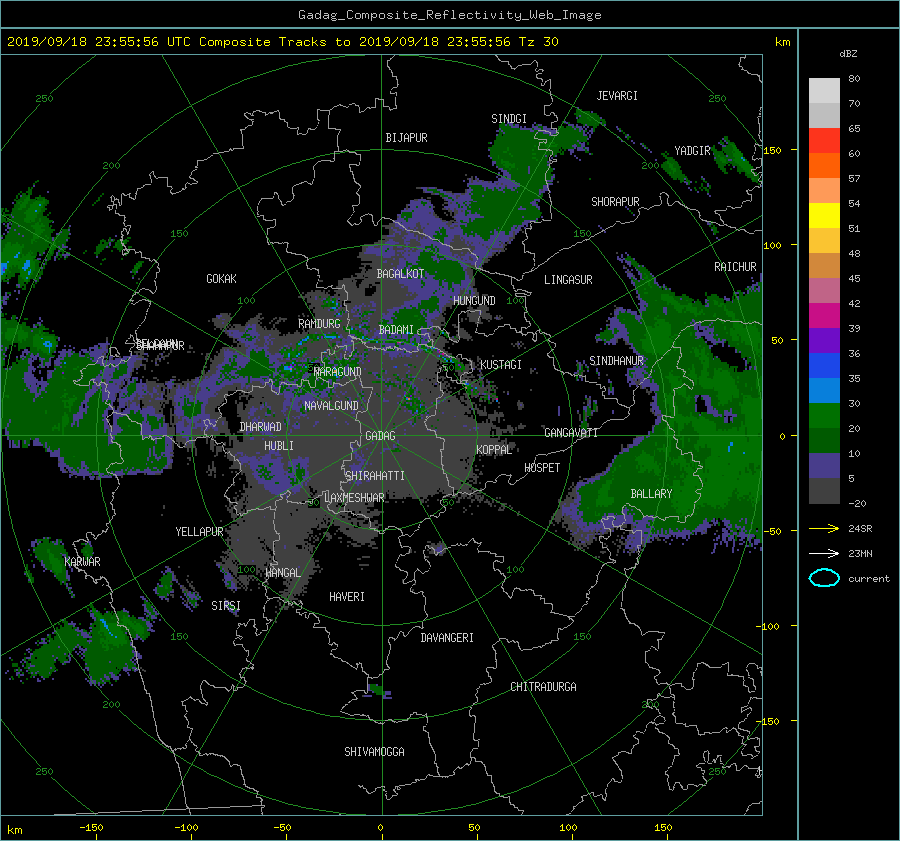900x841 pixels.
Task: Choose the slate purple 5-10 dBZ swatch
Action: 824,466
